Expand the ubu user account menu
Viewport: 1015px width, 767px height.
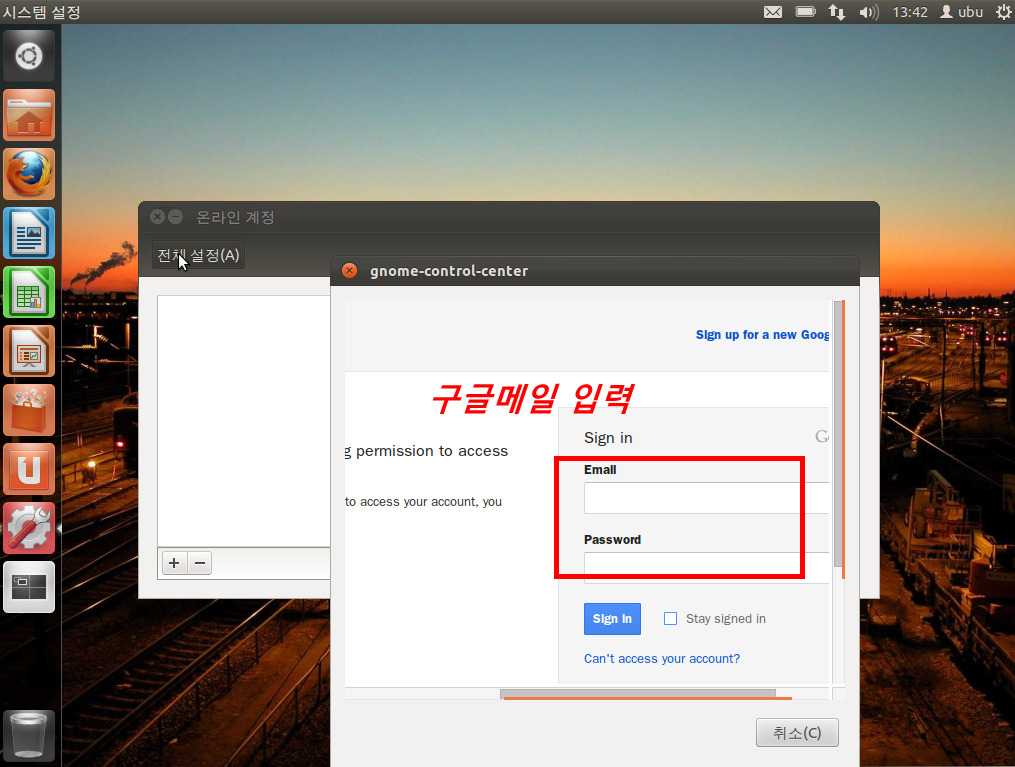961,12
